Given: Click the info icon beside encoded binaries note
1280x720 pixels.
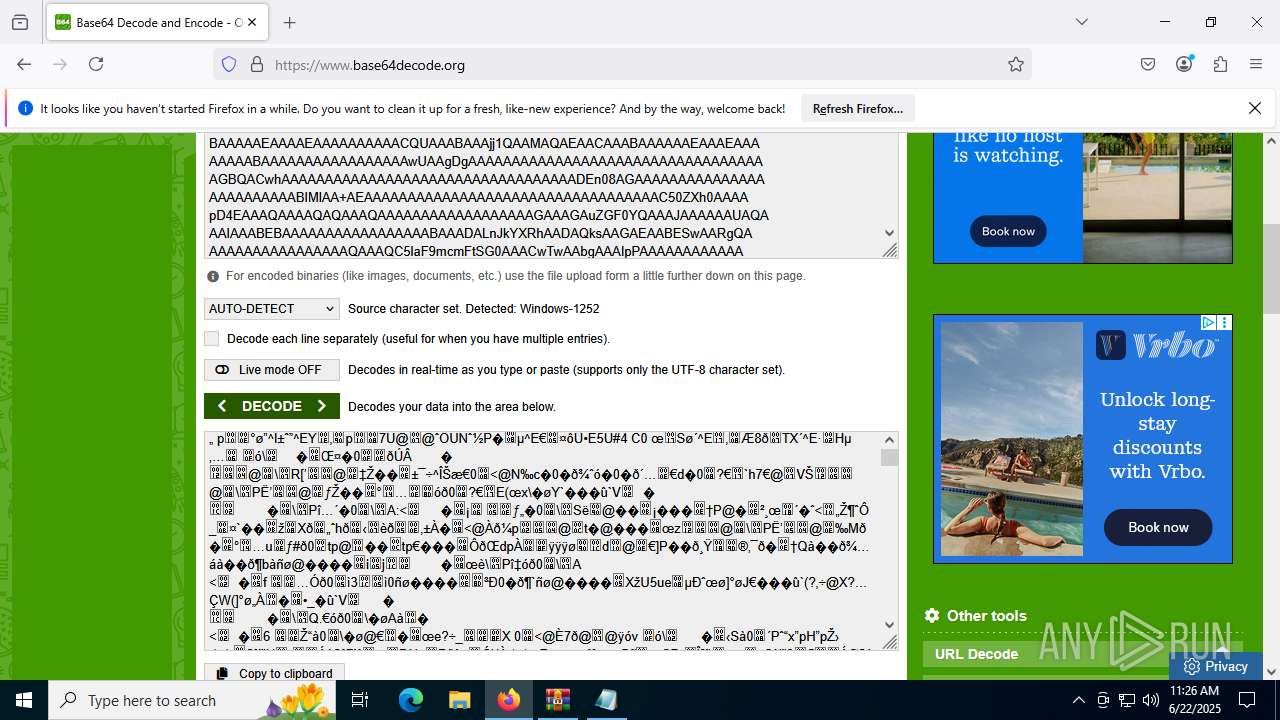Looking at the screenshot, I should pos(213,276).
